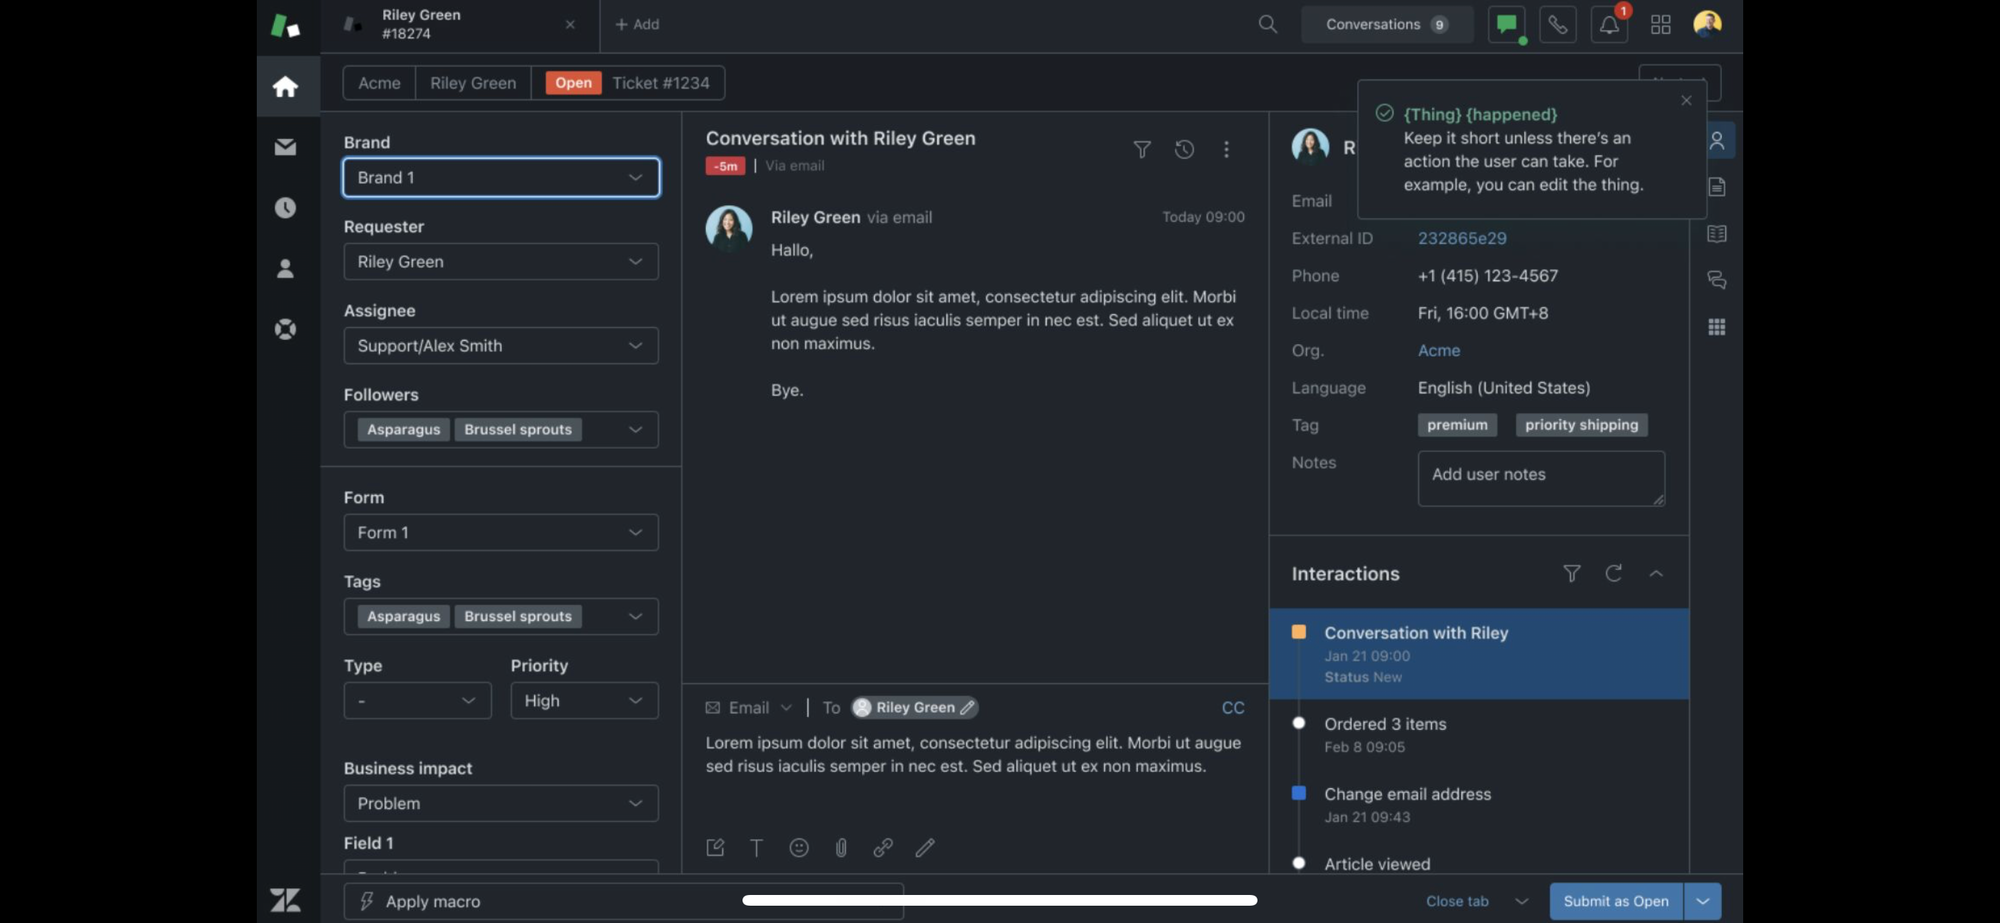
Task: Open Submit as Open options arrow
Action: click(x=1703, y=901)
